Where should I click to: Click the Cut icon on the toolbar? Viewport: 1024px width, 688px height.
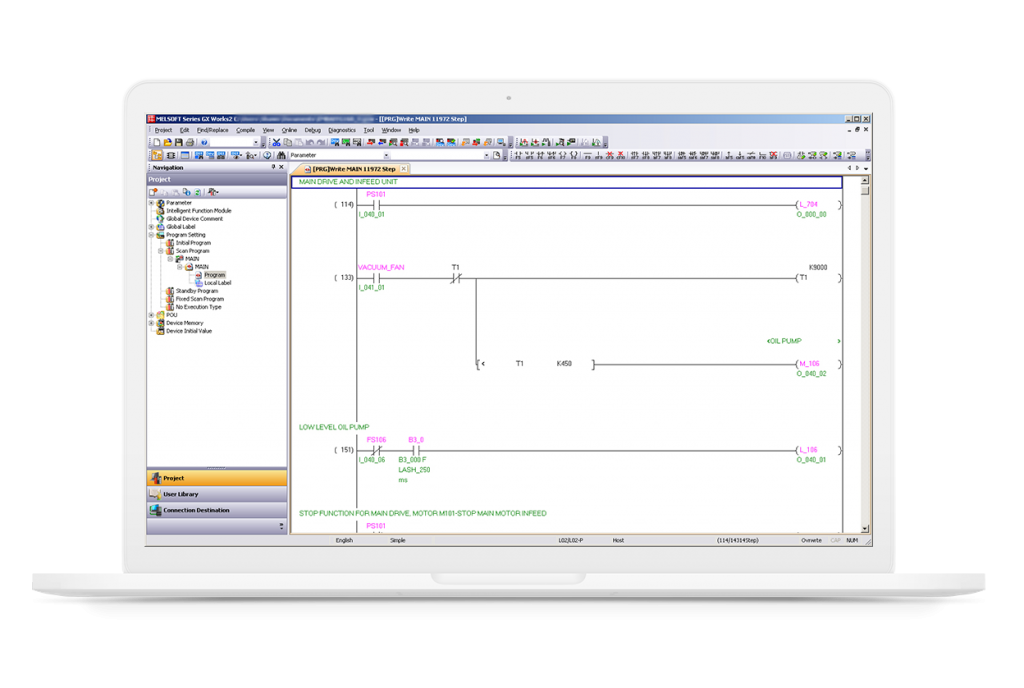tap(276, 143)
